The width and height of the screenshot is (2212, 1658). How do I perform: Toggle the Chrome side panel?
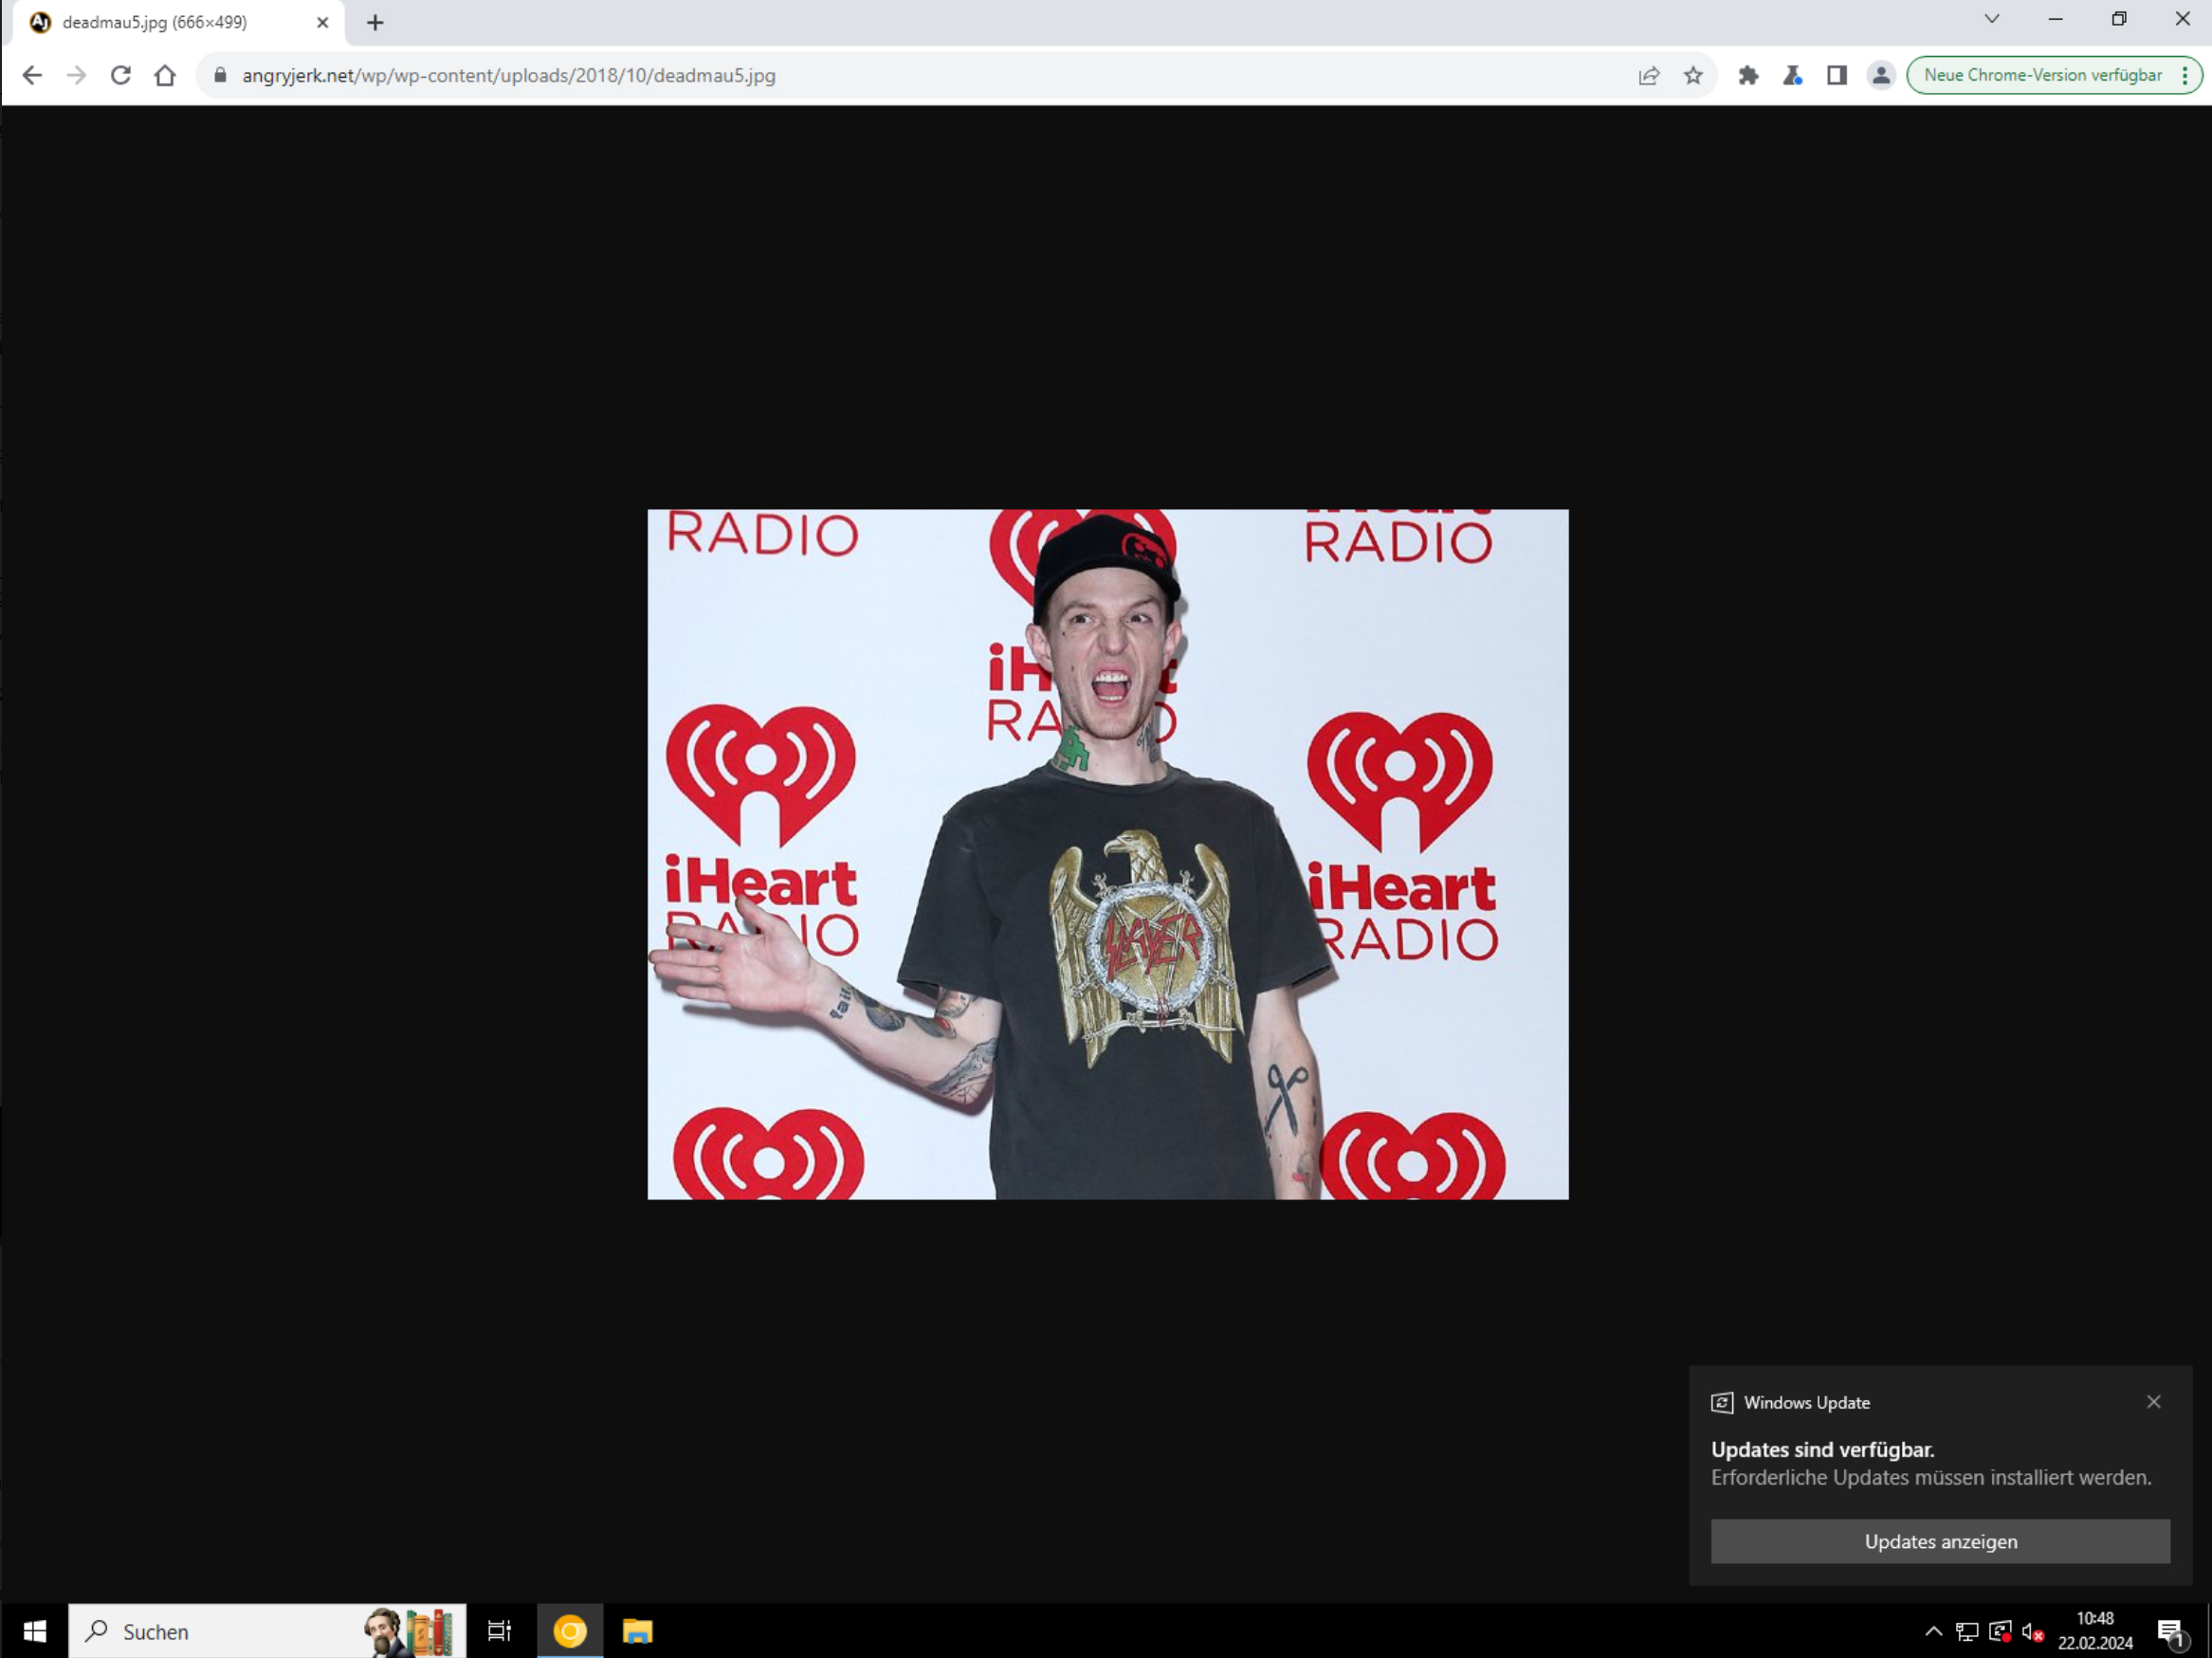tap(1837, 75)
